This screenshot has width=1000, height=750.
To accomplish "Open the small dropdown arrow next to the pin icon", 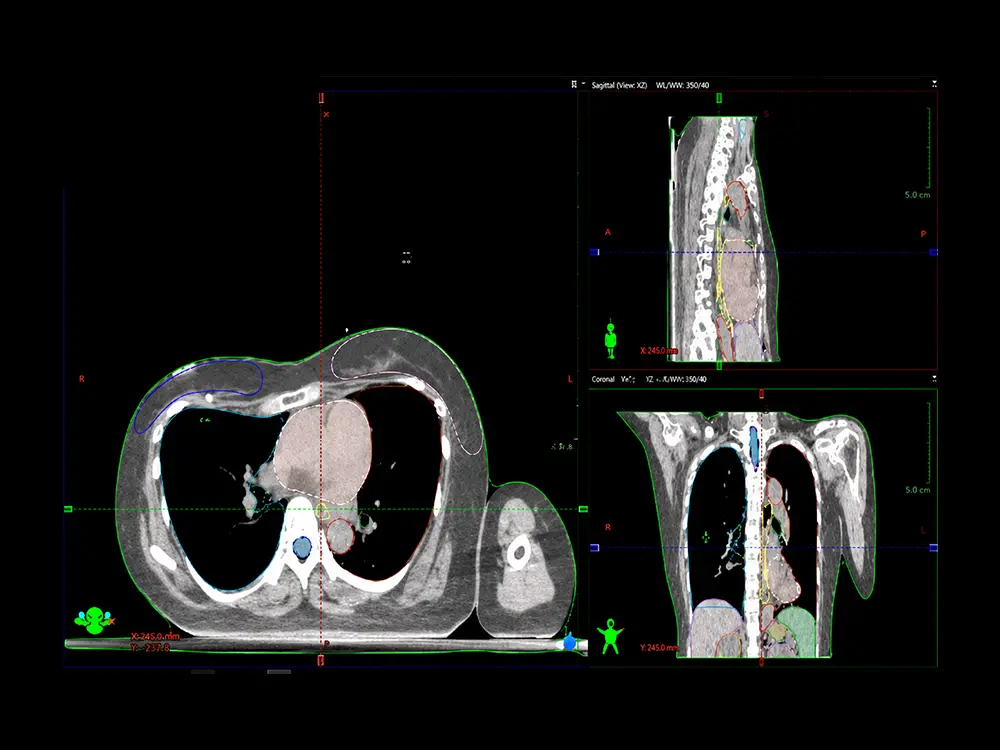I will (x=583, y=84).
